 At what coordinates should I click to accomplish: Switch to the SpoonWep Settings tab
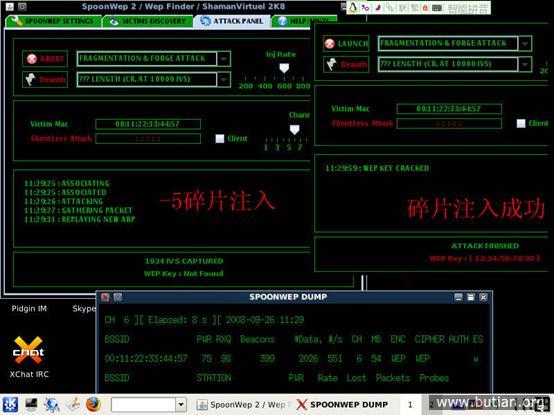coord(53,21)
